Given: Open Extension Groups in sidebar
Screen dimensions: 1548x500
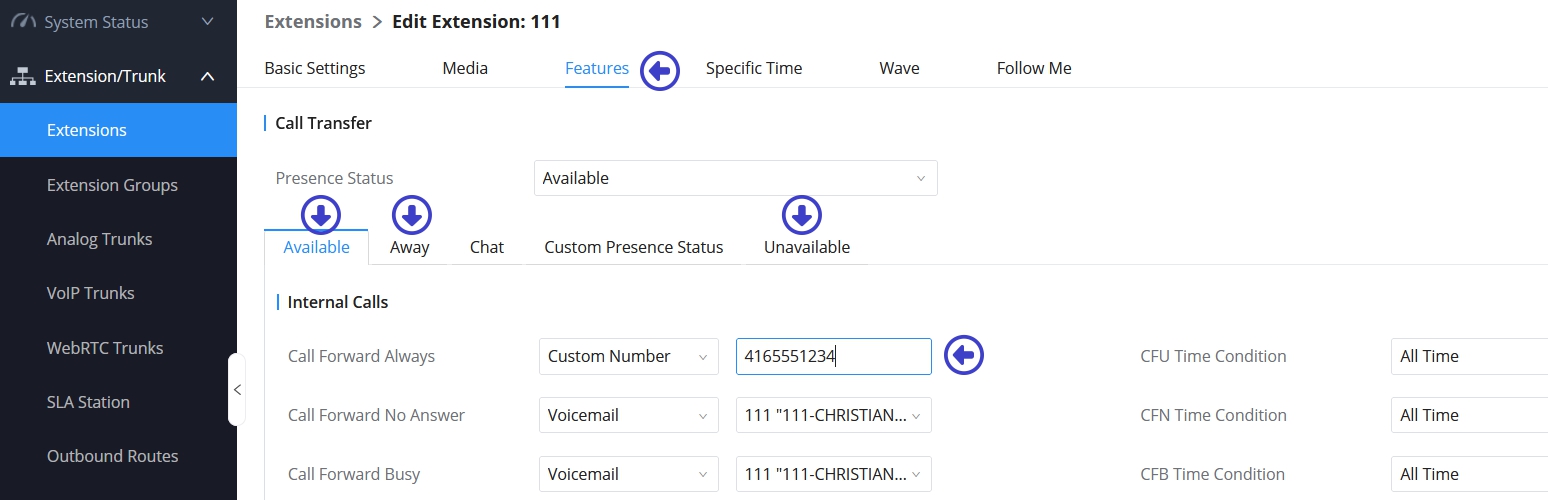Looking at the screenshot, I should point(112,185).
